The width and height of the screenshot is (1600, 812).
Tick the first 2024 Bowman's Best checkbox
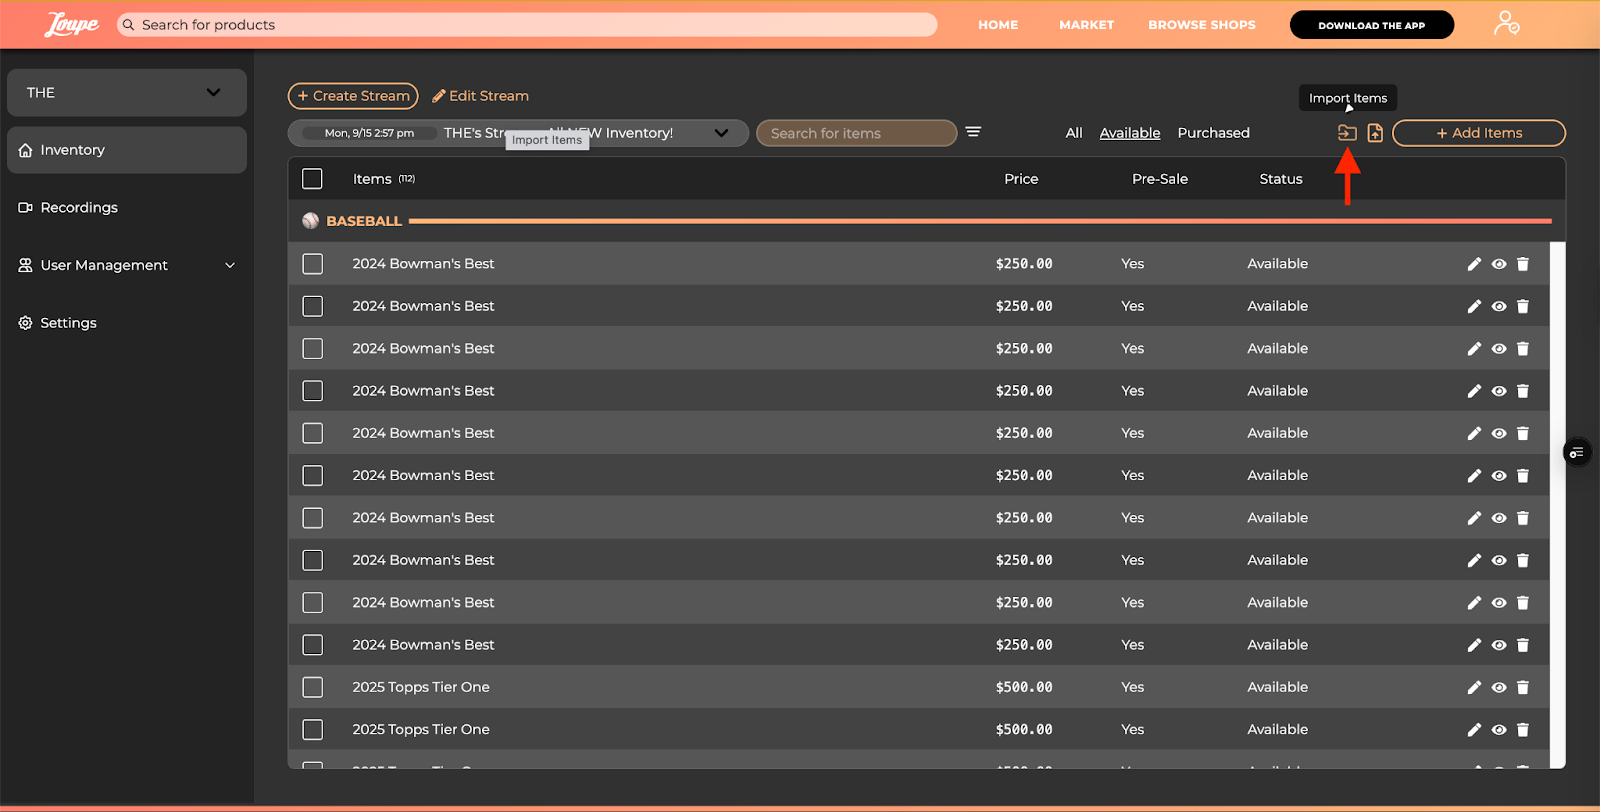[313, 264]
